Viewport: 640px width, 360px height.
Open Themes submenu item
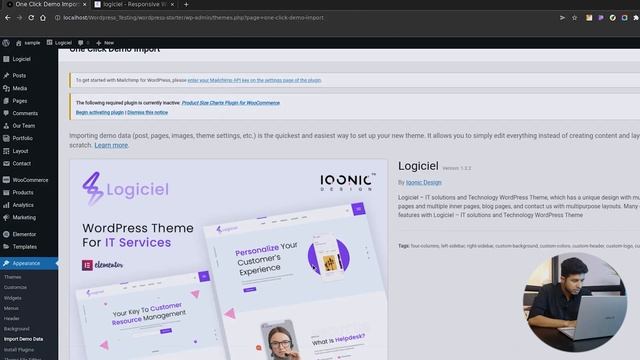coord(12,277)
